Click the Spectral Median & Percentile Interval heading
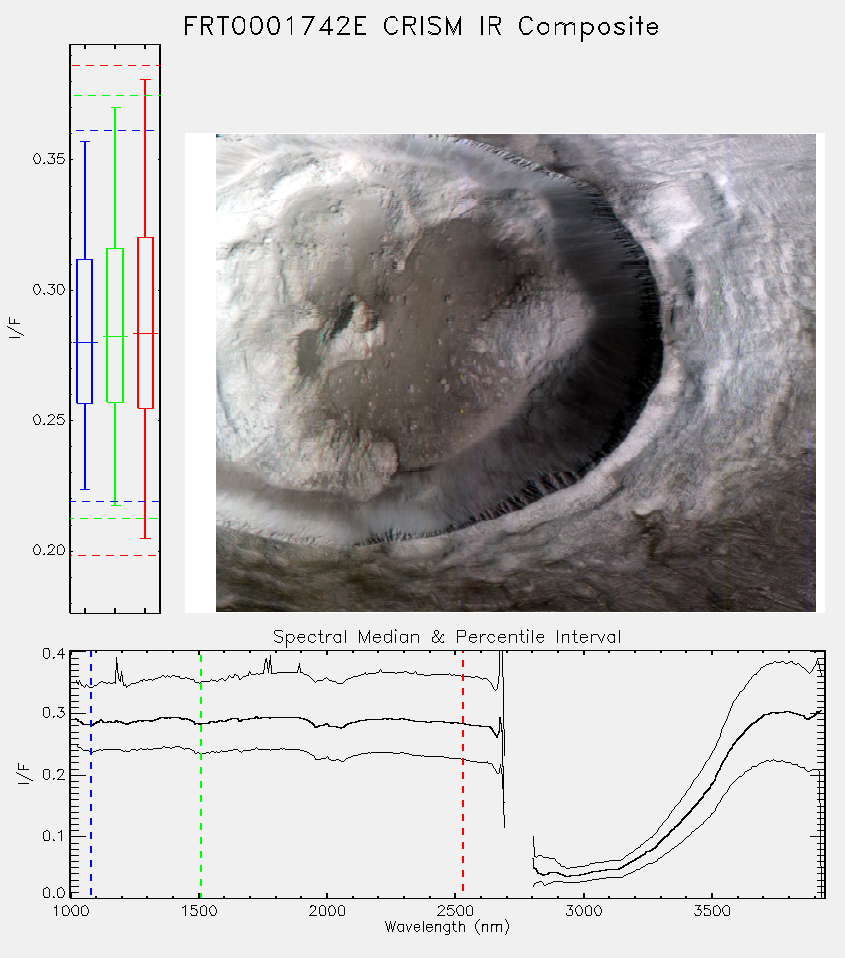Image resolution: width=845 pixels, height=958 pixels. [447, 637]
